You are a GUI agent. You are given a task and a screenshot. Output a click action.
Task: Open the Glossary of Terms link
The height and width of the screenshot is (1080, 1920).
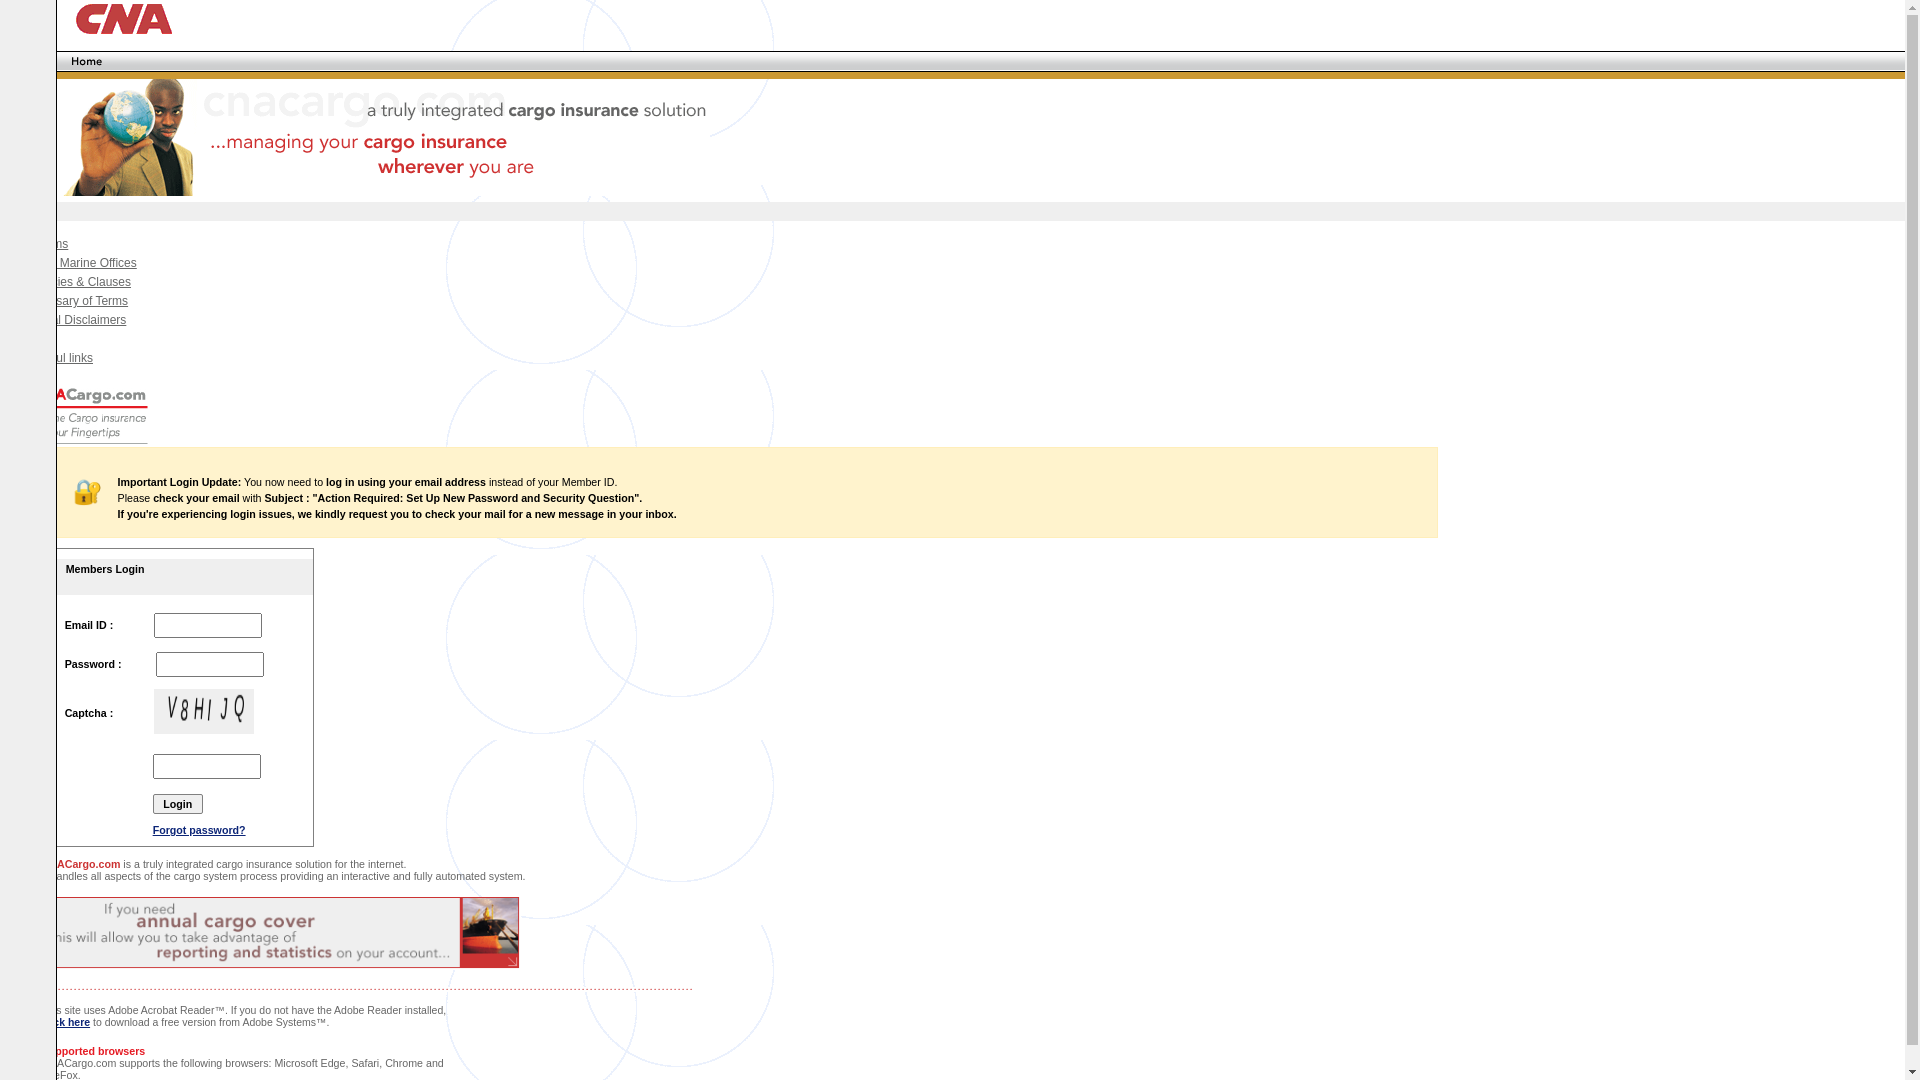[92, 301]
